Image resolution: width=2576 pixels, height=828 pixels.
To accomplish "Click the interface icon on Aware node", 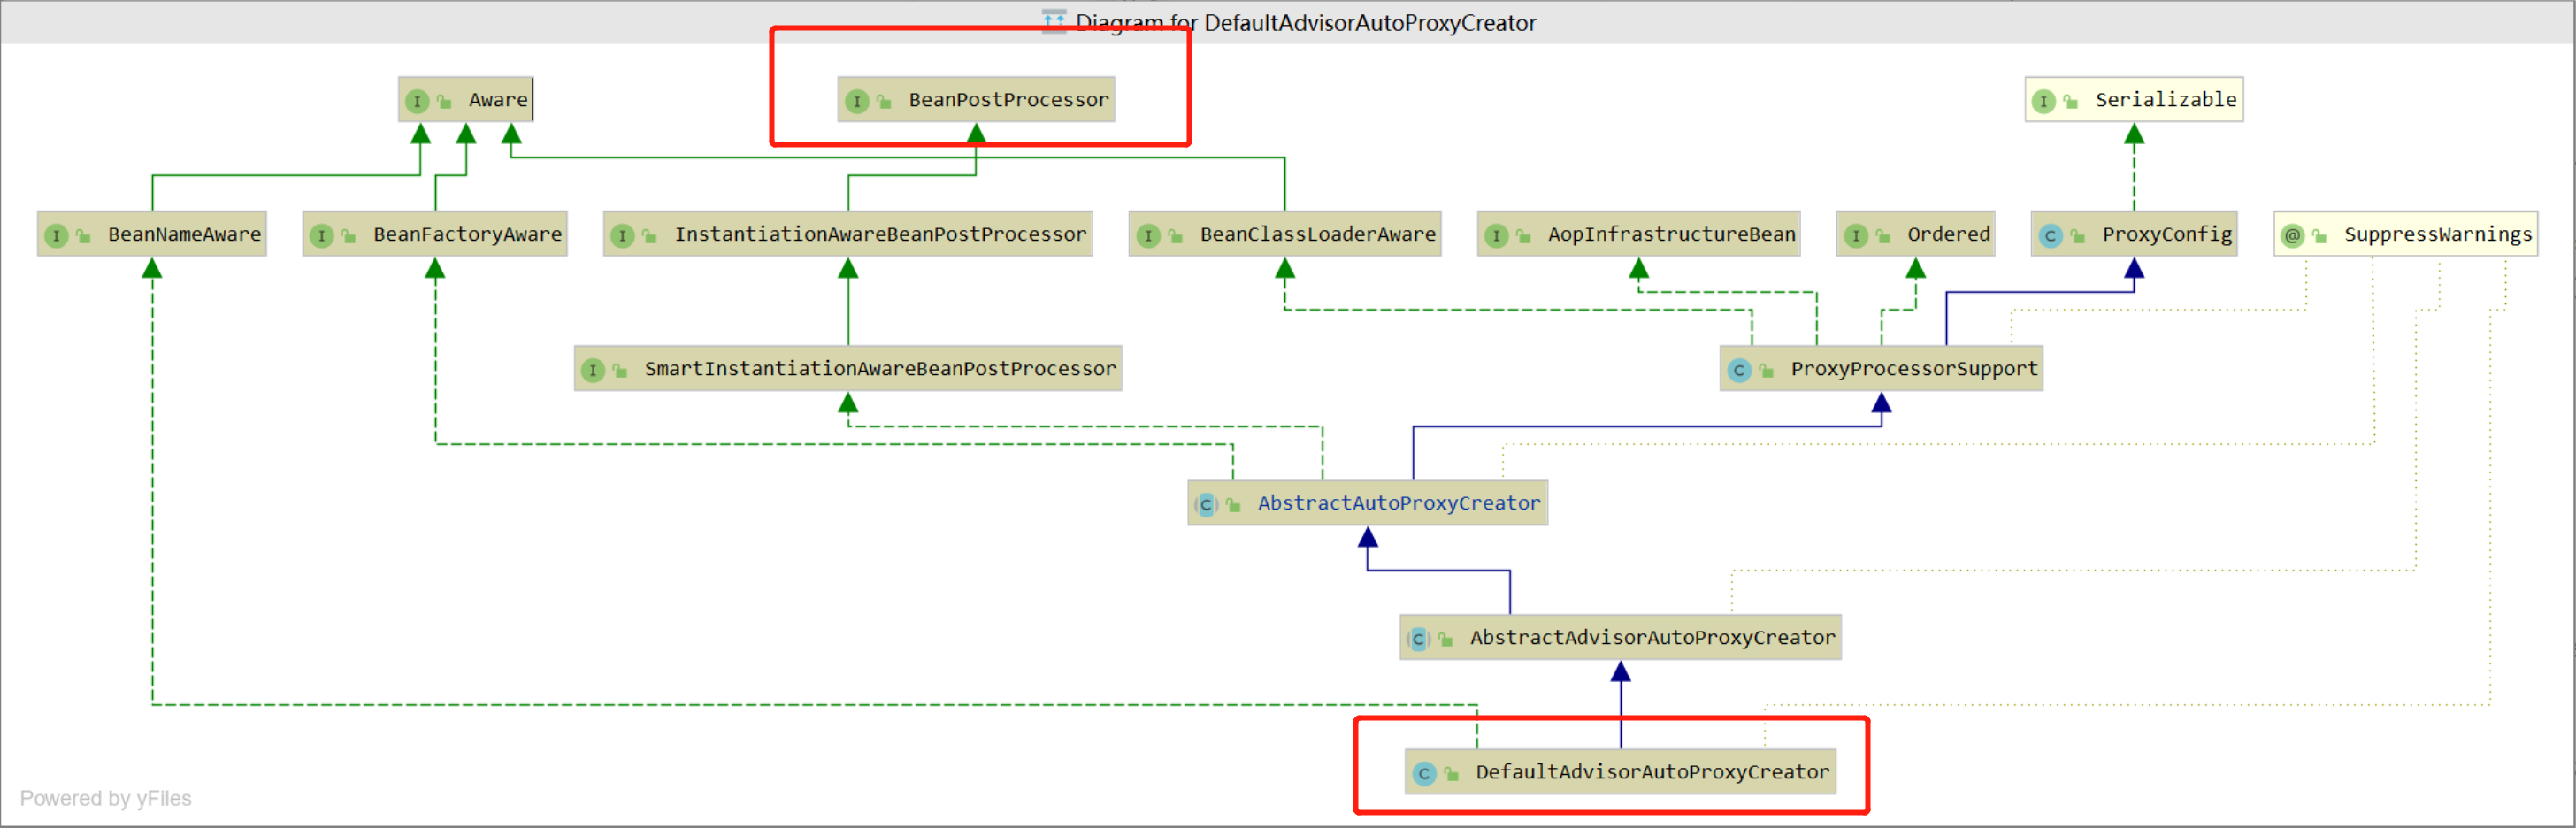I will pos(417,101).
